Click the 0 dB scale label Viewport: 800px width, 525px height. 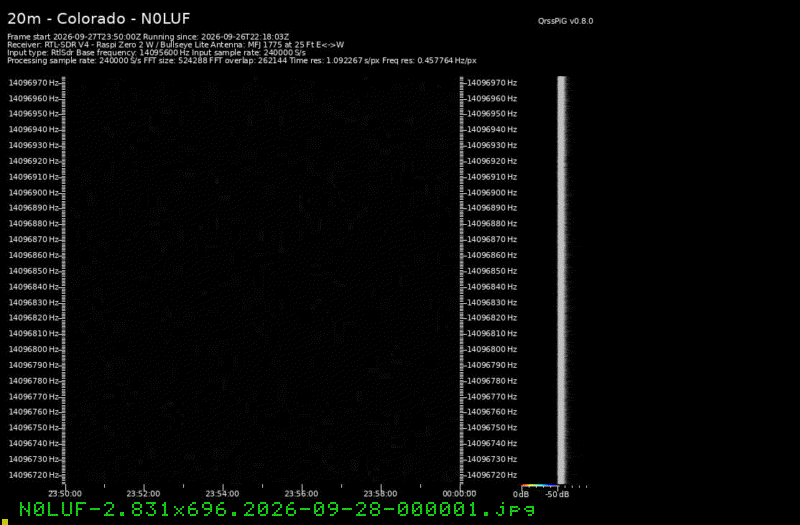click(x=521, y=494)
